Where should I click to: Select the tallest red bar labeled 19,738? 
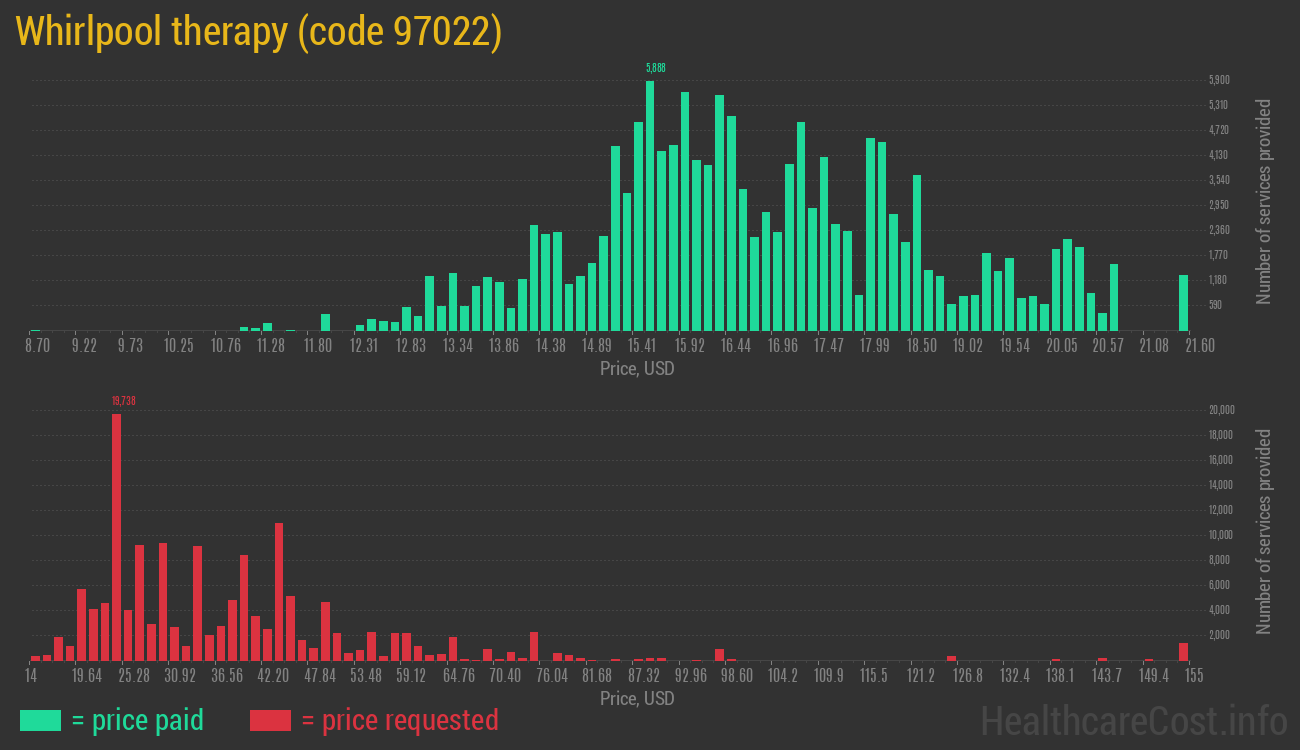tap(116, 537)
